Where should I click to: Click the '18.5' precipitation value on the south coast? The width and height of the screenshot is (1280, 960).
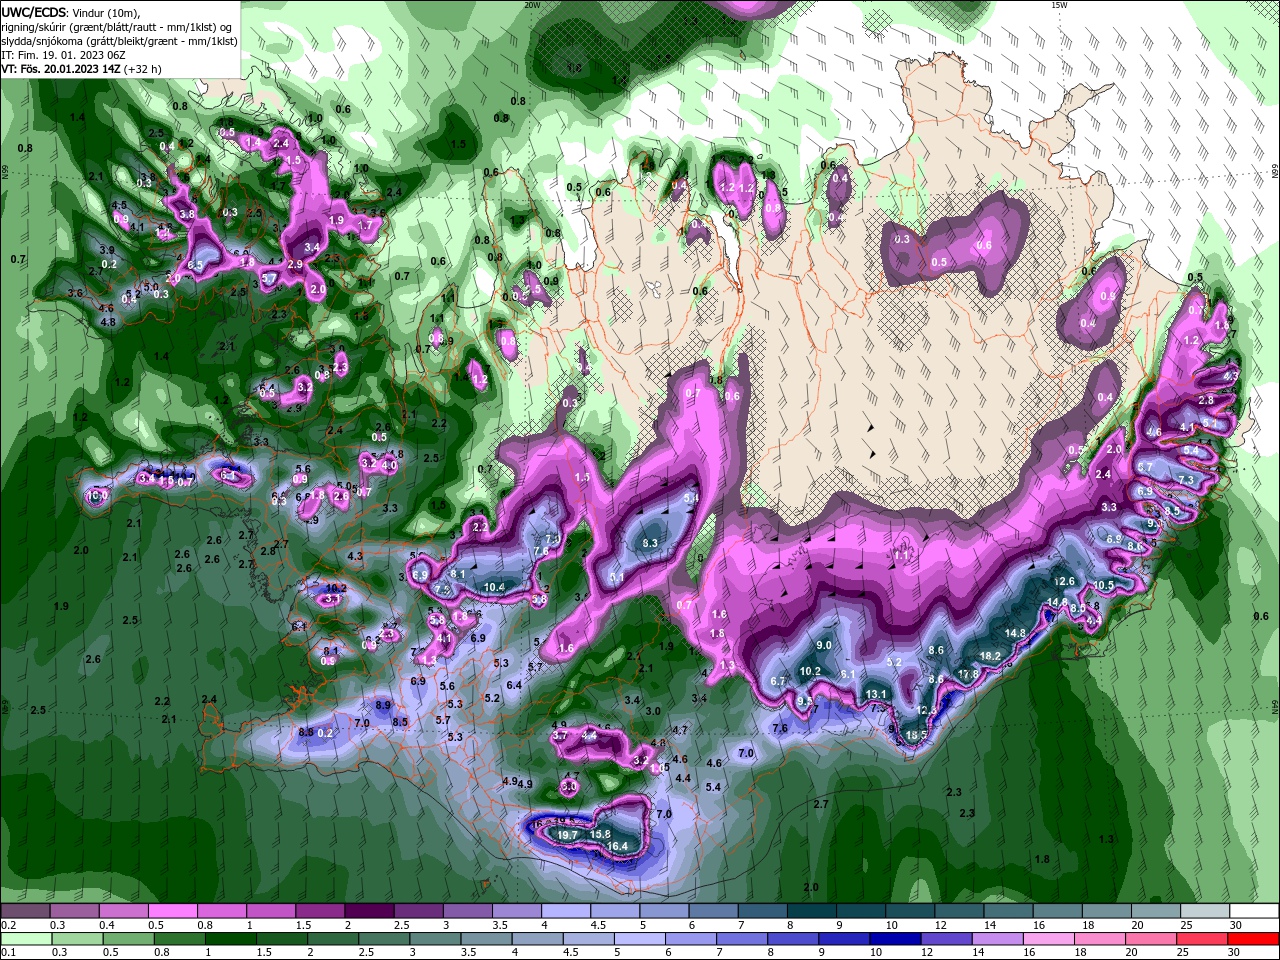[x=916, y=735]
